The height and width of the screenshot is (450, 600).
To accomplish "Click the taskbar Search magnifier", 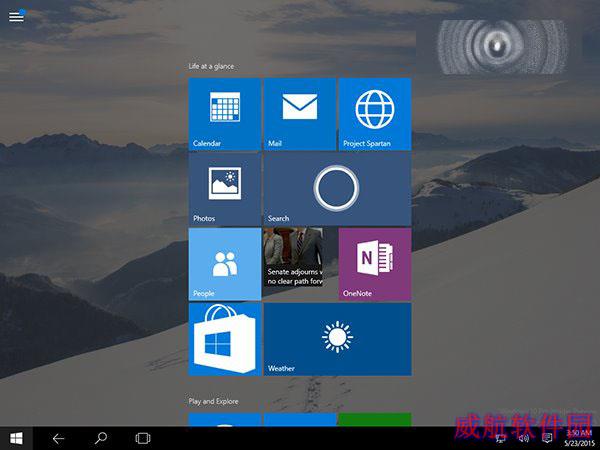I will tap(100, 438).
